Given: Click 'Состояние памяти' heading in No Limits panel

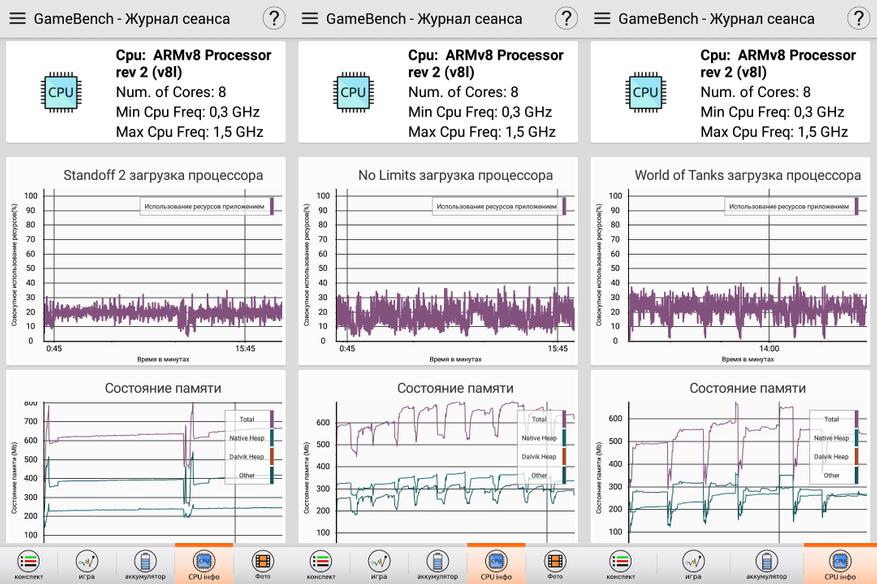Looking at the screenshot, I should [455, 388].
